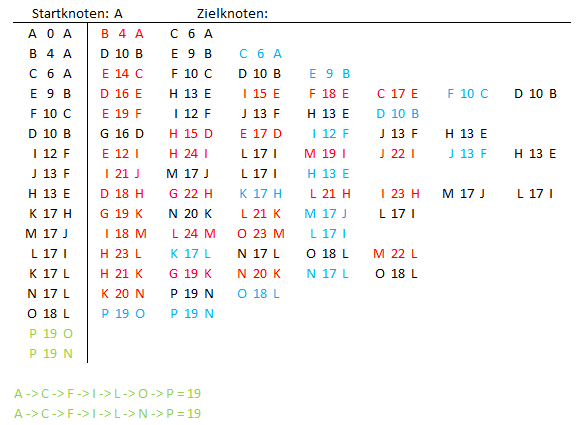Select the green 'P 19 N' entry
The image size is (584, 425).
tap(51, 354)
